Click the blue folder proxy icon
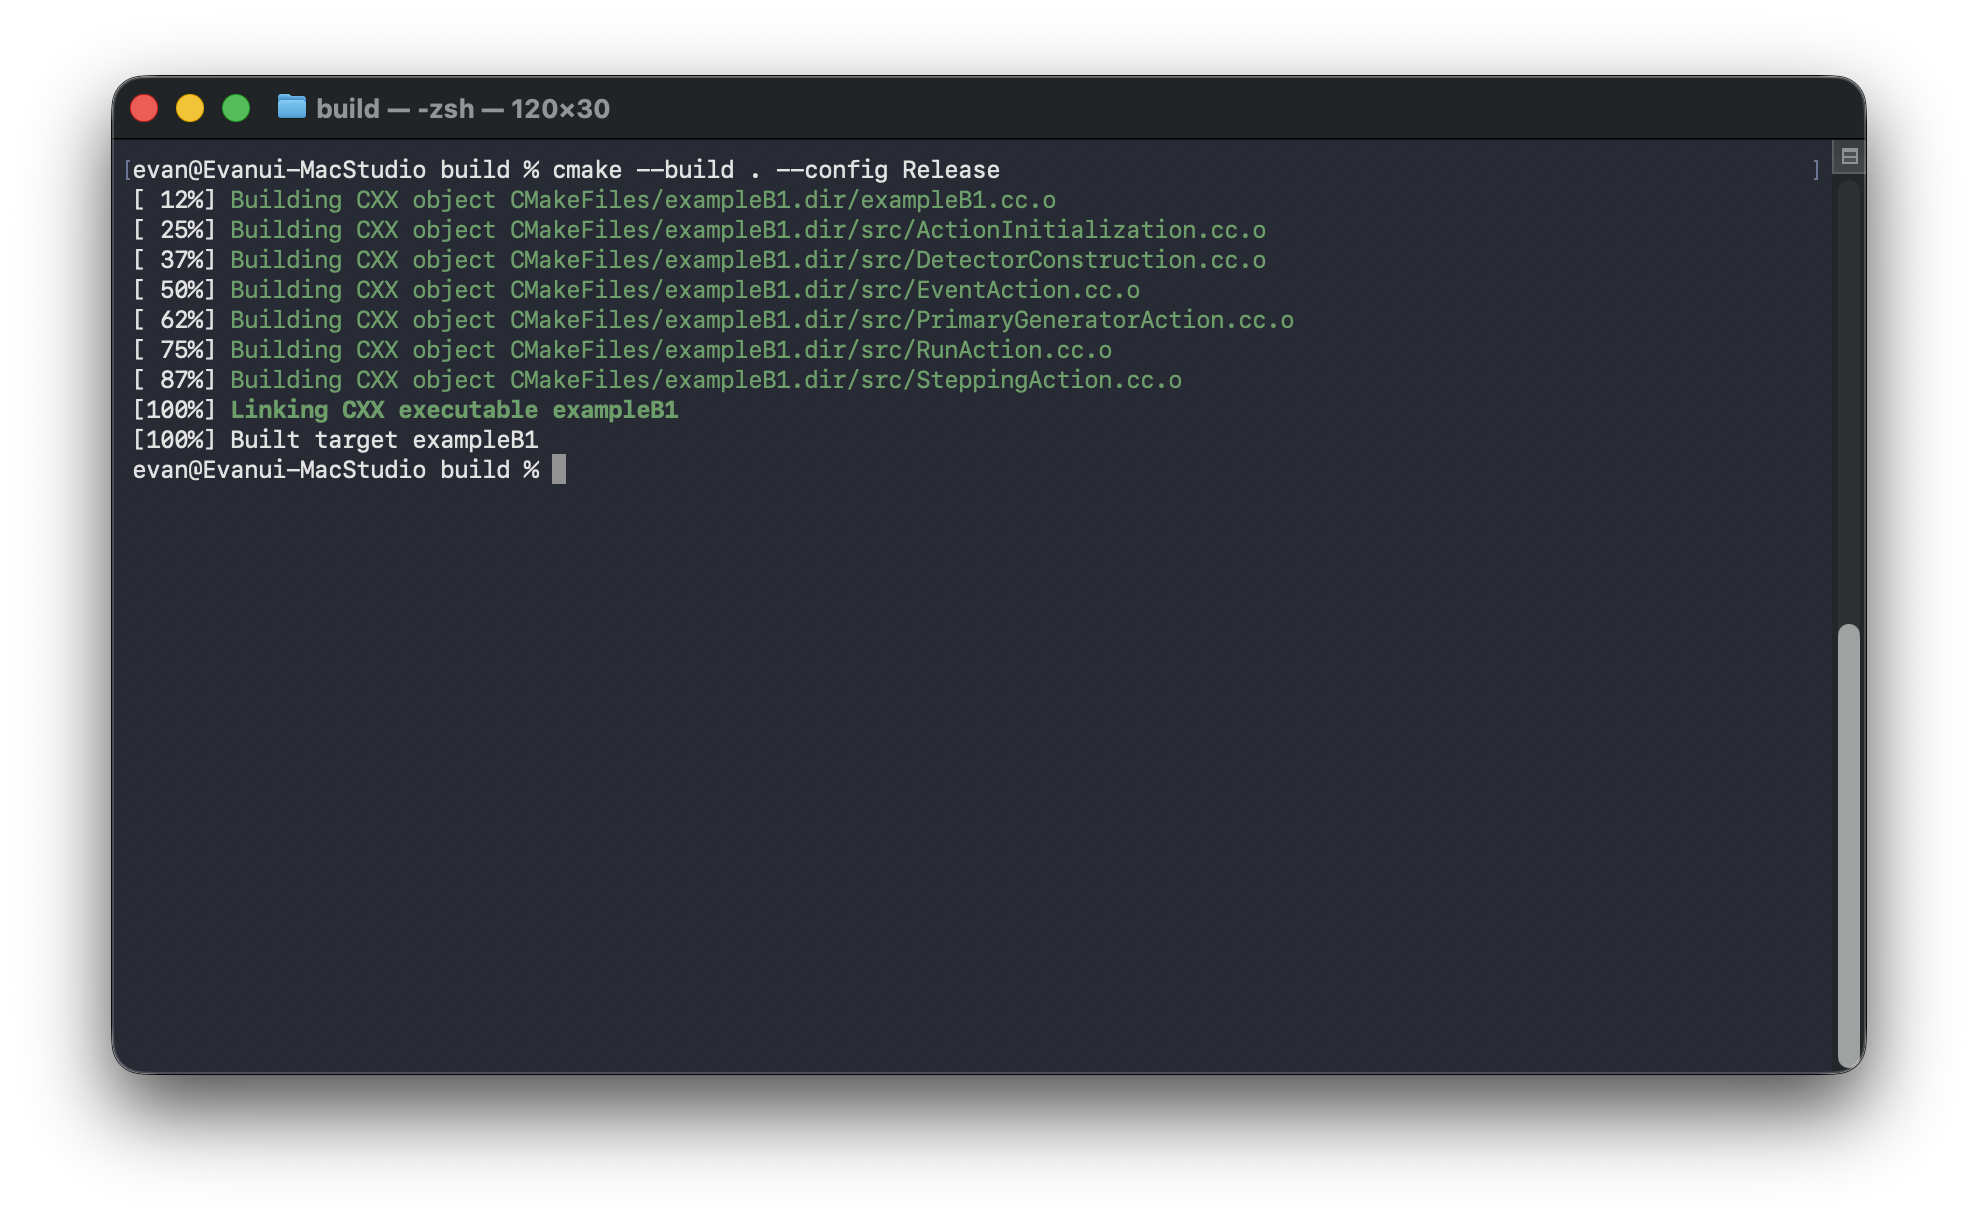The height and width of the screenshot is (1222, 1978). pos(291,106)
